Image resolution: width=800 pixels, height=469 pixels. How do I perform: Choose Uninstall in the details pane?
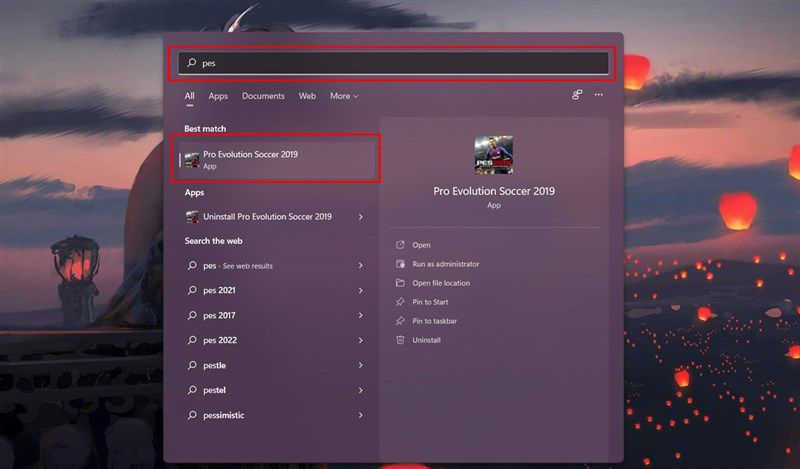[x=427, y=340]
